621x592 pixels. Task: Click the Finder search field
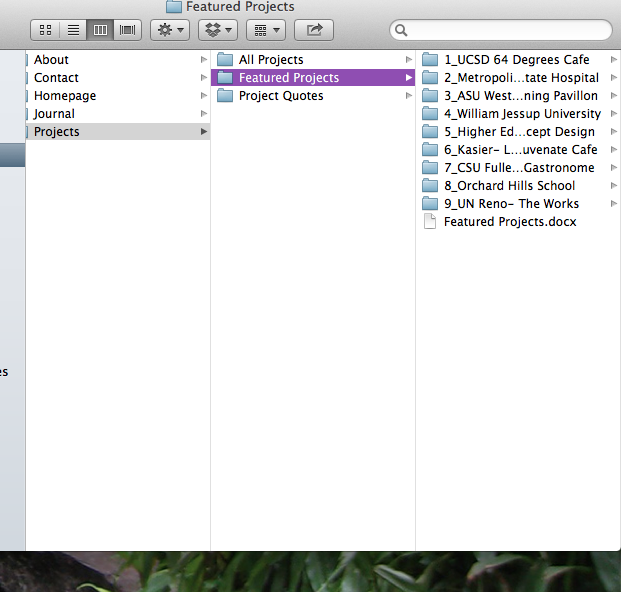tap(500, 30)
